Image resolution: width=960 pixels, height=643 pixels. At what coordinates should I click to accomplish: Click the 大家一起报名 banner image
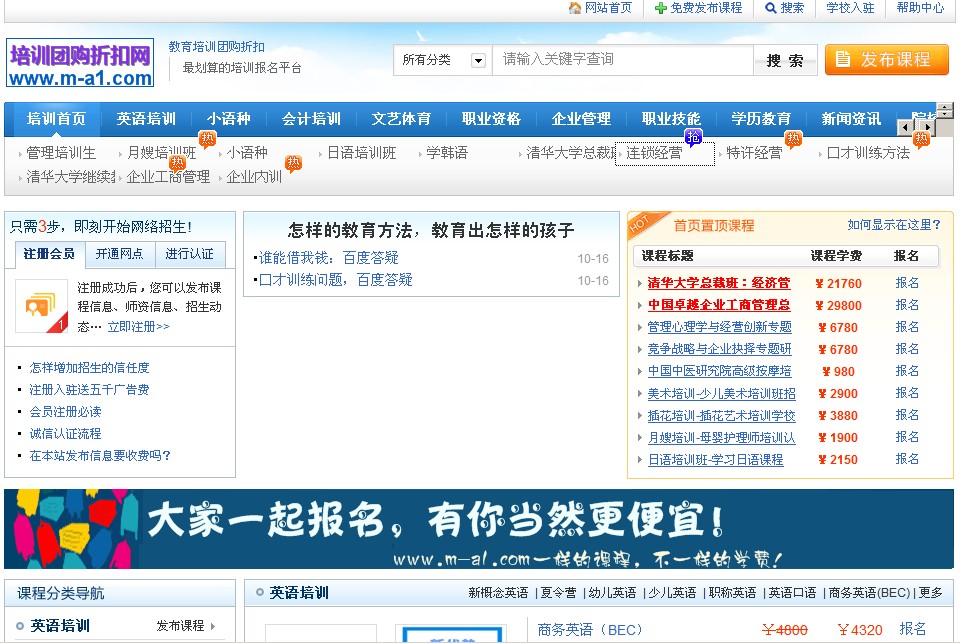(478, 529)
